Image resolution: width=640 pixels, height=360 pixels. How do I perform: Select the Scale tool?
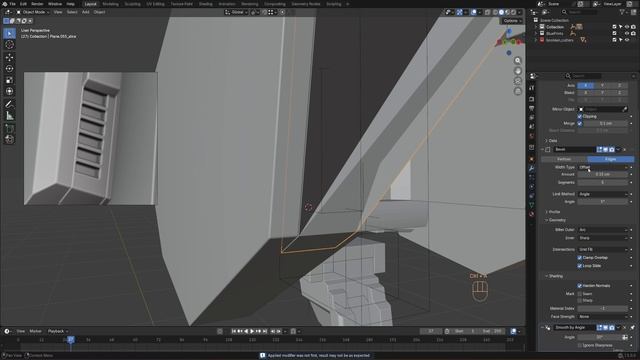[9, 80]
